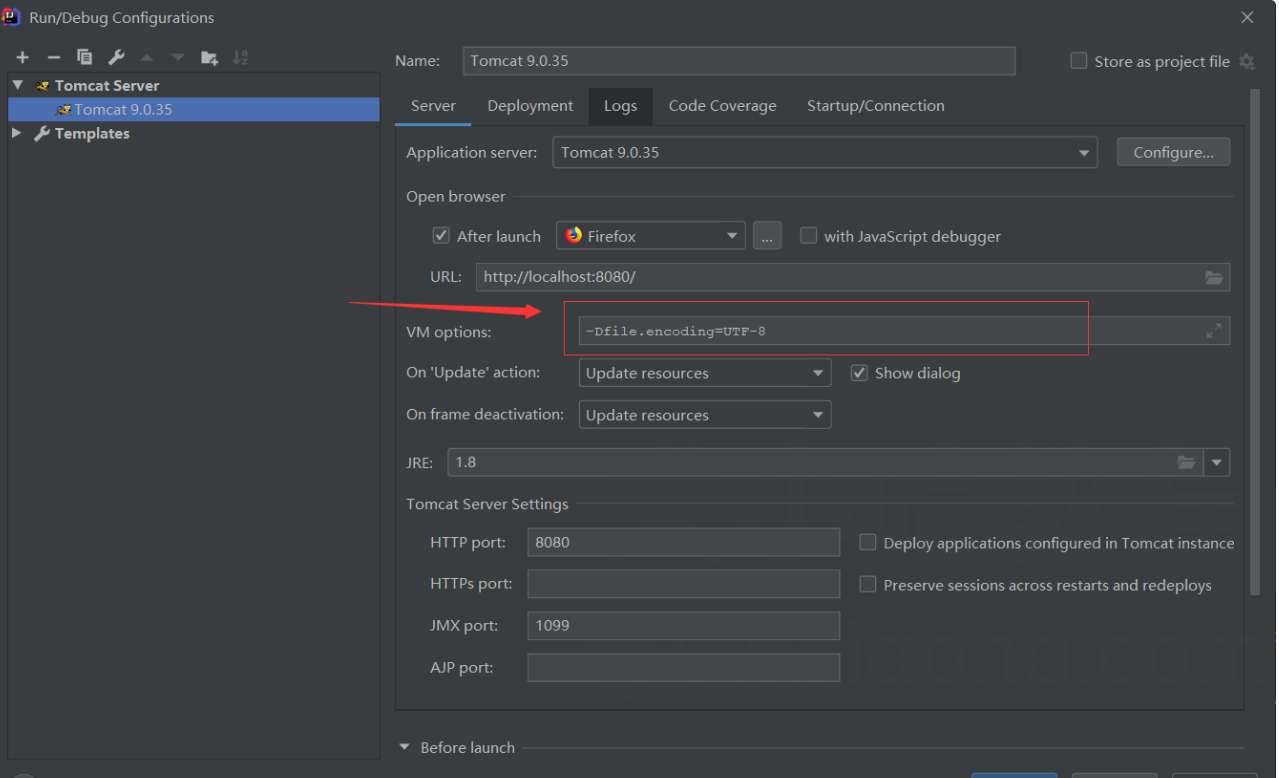Click the Firefox icon in browser selector
Image resolution: width=1279 pixels, height=778 pixels.
pyautogui.click(x=574, y=236)
